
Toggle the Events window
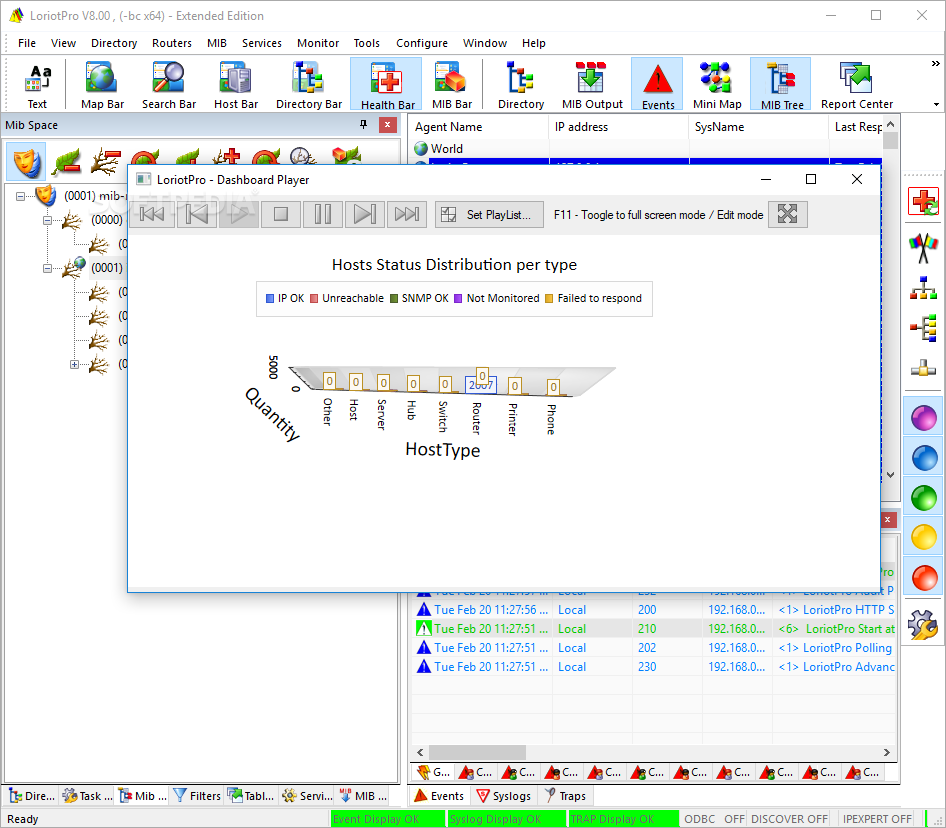658,85
